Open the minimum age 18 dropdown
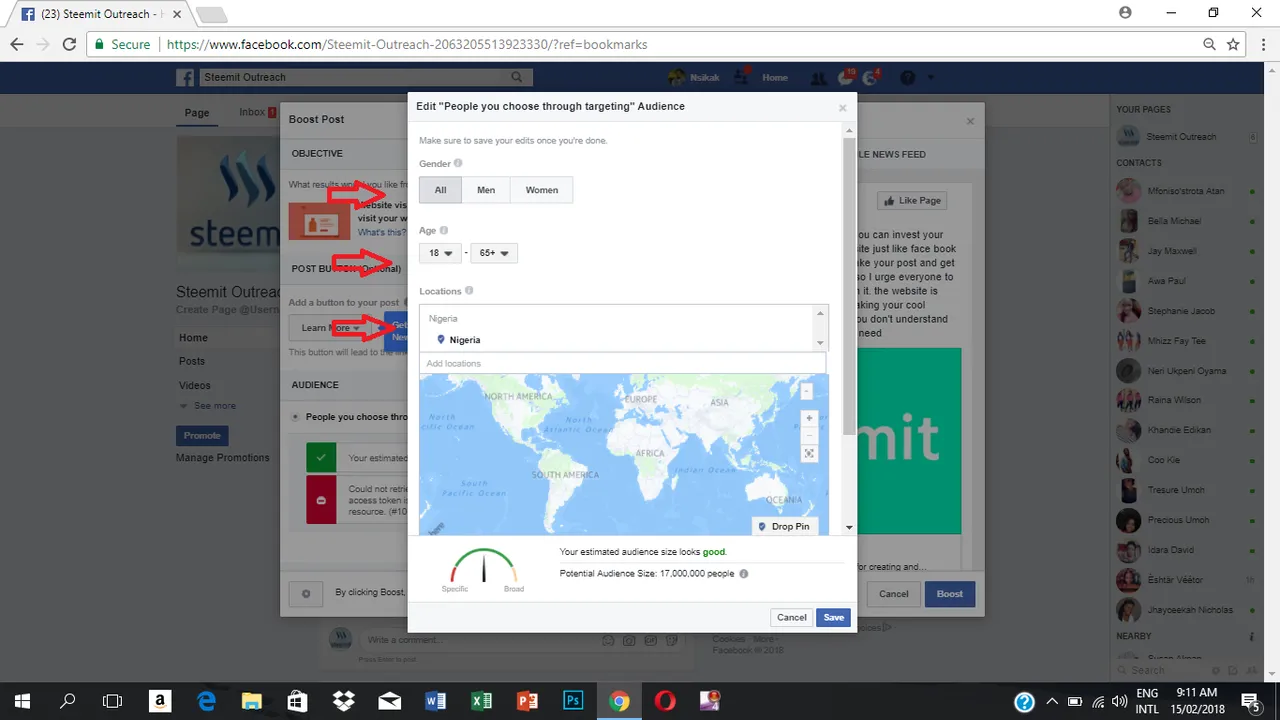The height and width of the screenshot is (720, 1280). tap(440, 253)
